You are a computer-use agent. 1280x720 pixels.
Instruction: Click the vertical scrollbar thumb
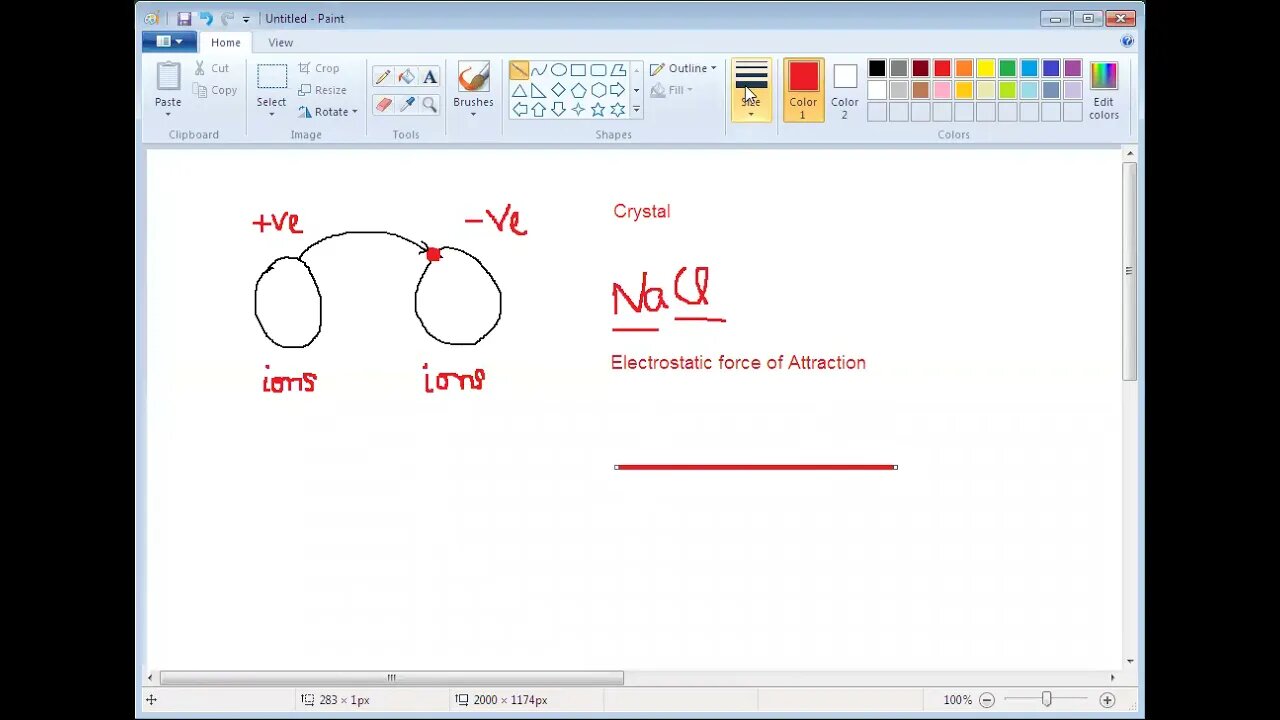1130,271
